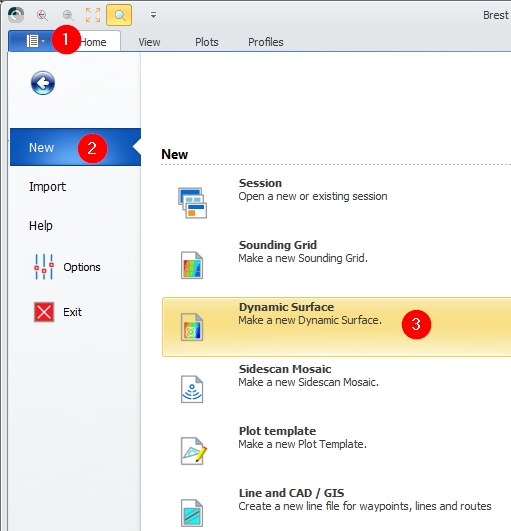Click the Plot template pencil icon
This screenshot has width=511, height=531.
coord(193,451)
